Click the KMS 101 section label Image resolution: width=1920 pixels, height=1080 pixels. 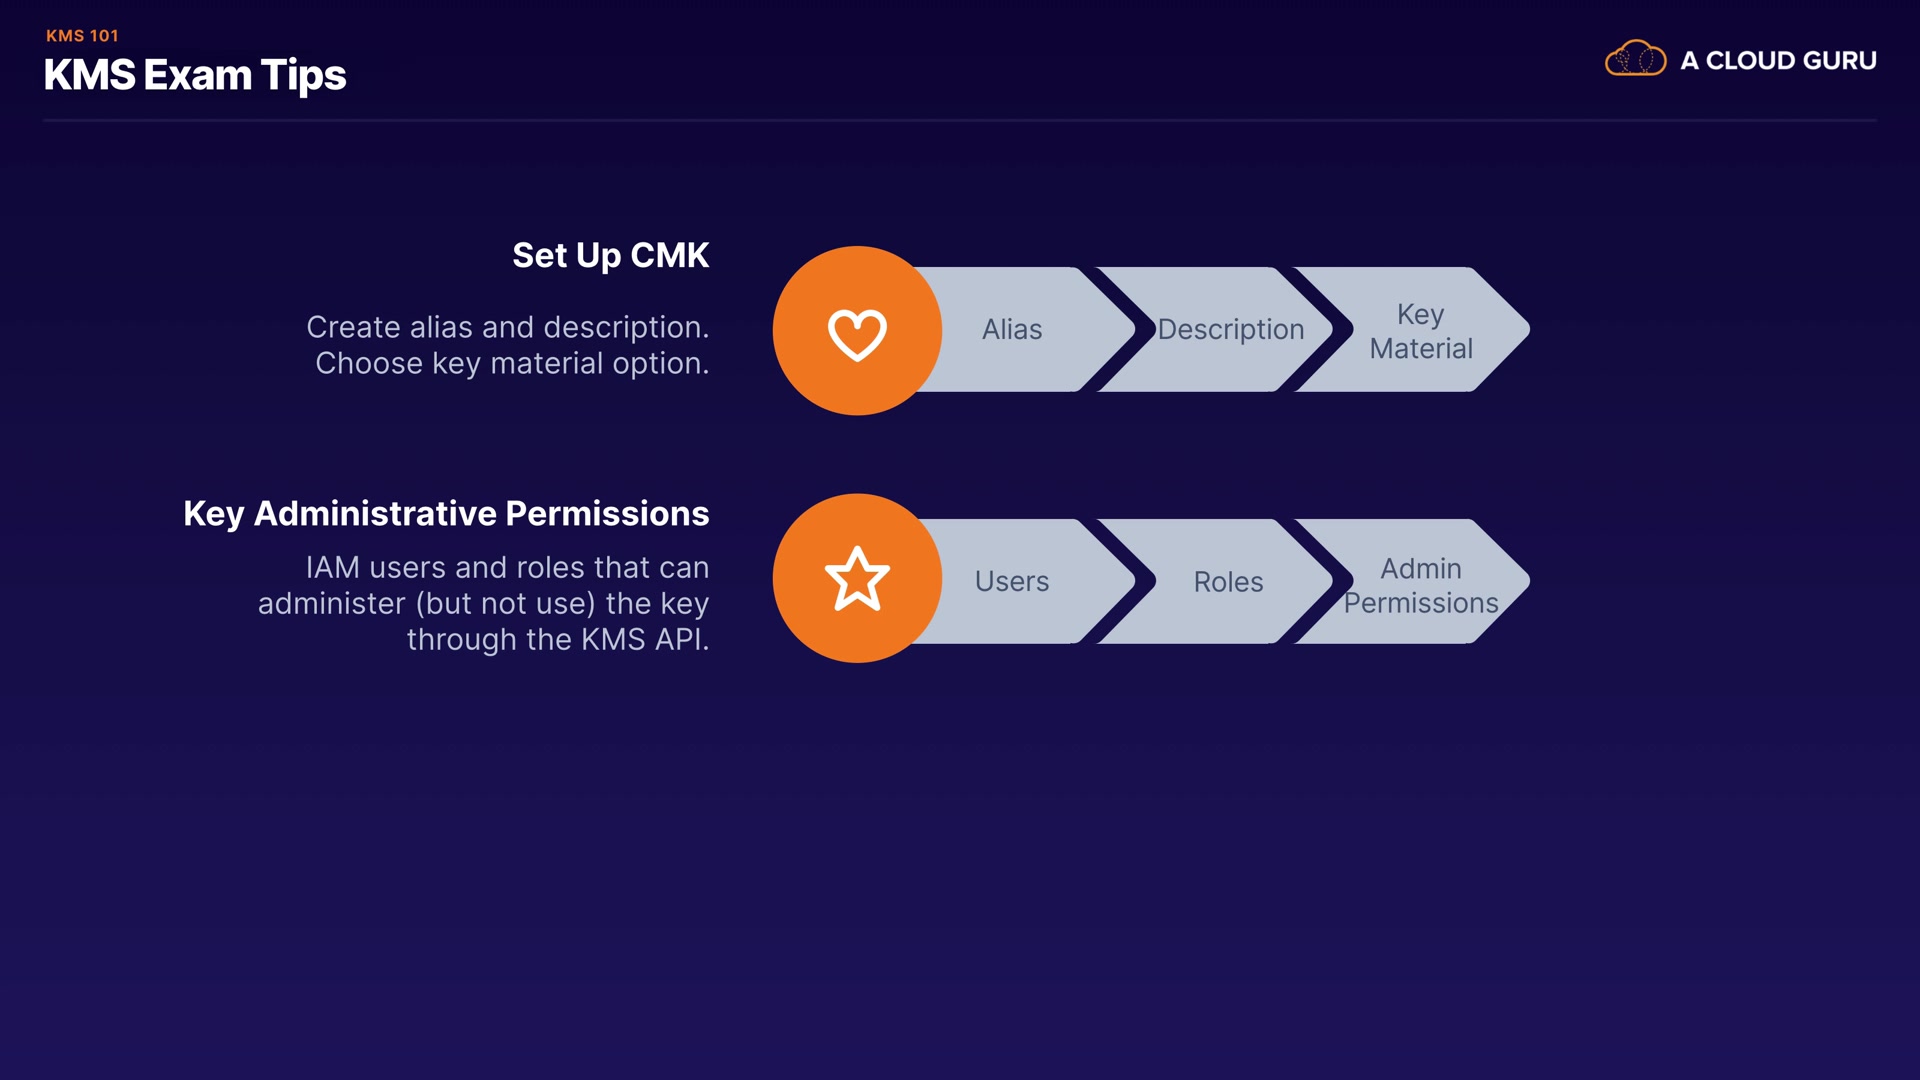82,35
